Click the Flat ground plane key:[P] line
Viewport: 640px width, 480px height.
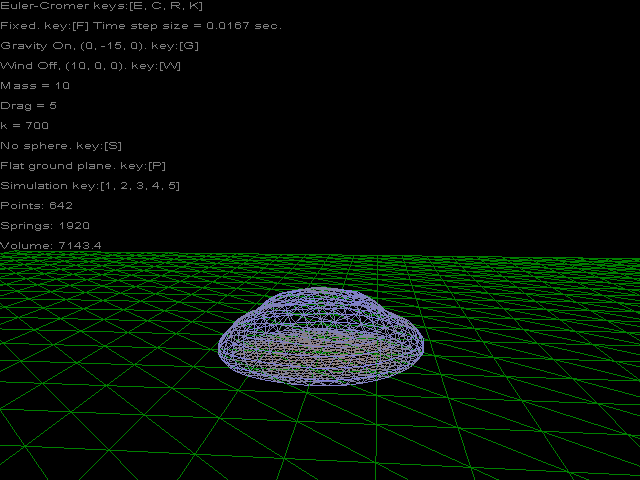(x=83, y=166)
